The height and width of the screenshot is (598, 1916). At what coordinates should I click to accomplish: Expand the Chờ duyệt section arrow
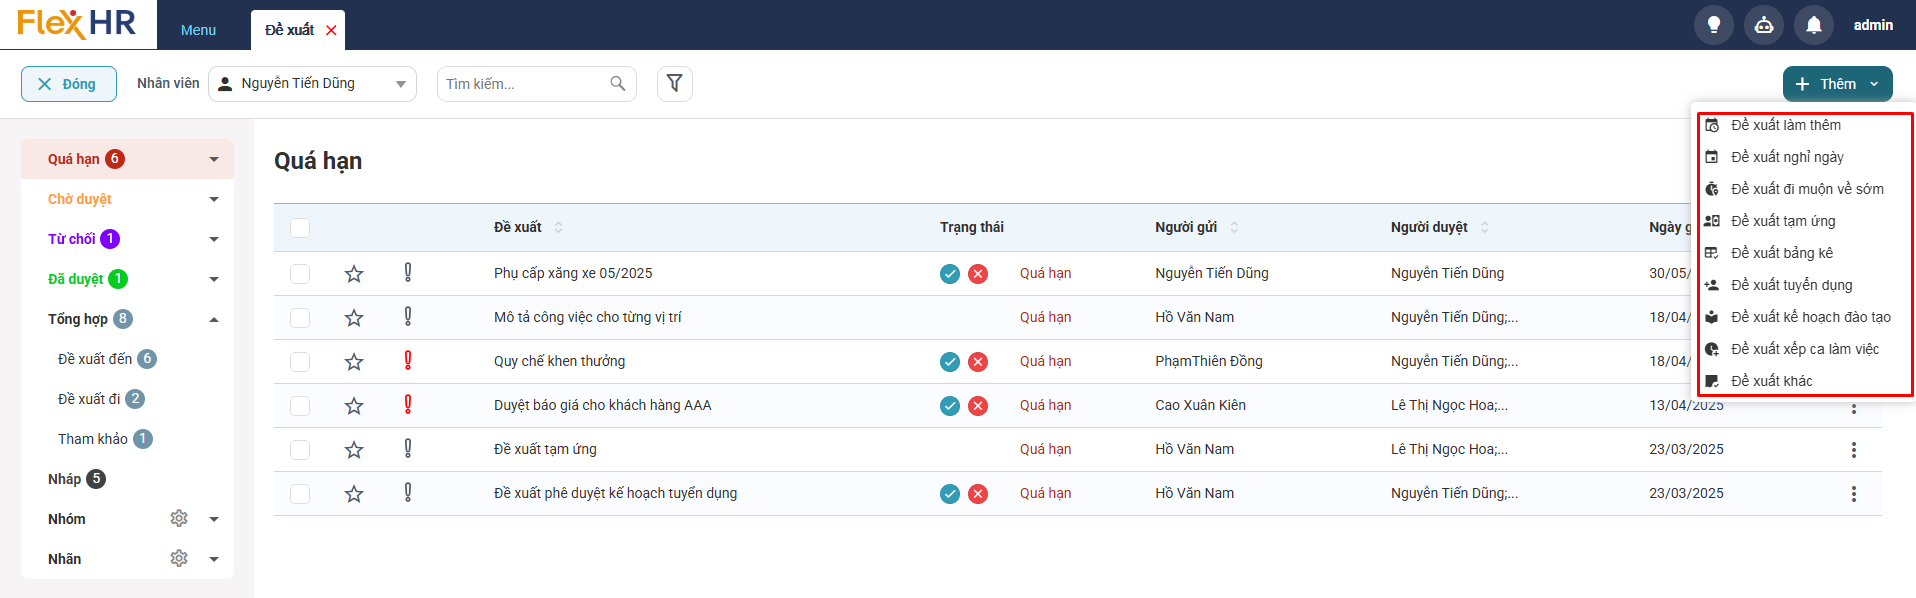coord(214,199)
